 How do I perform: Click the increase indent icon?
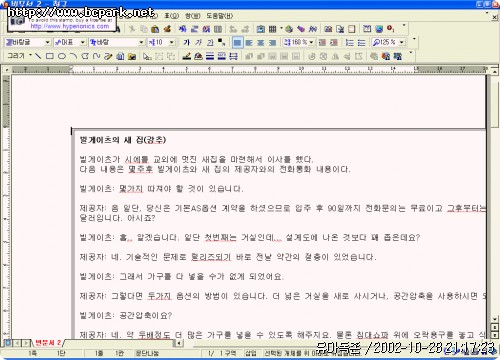coord(334,42)
